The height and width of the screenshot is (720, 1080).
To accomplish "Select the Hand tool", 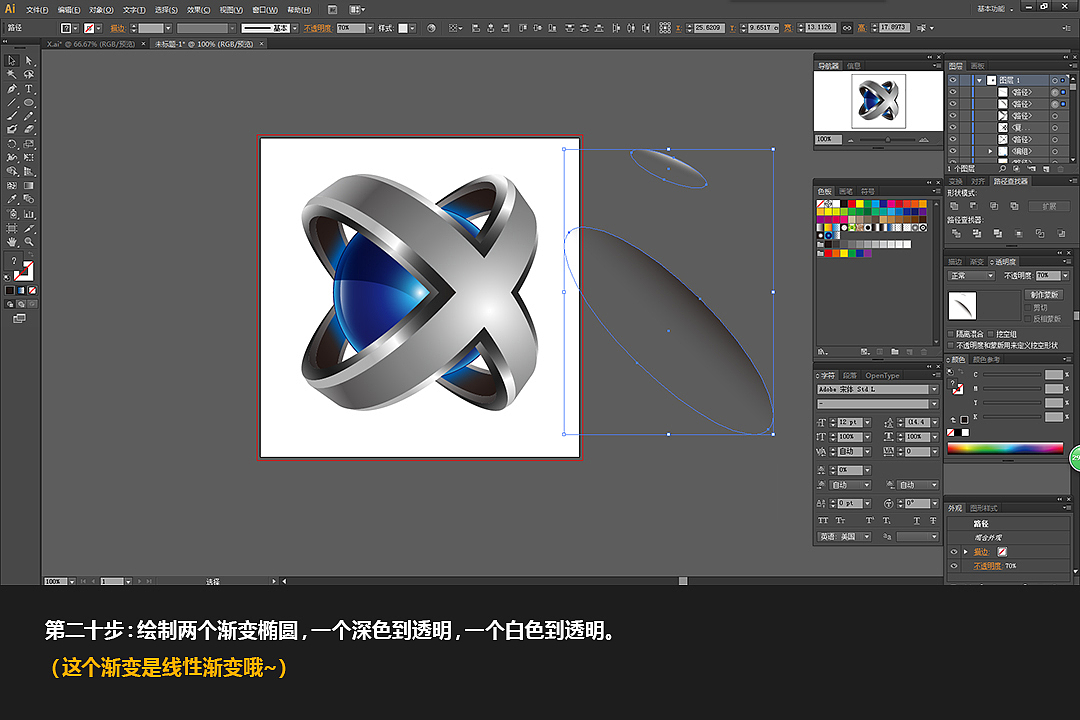I will [x=13, y=242].
